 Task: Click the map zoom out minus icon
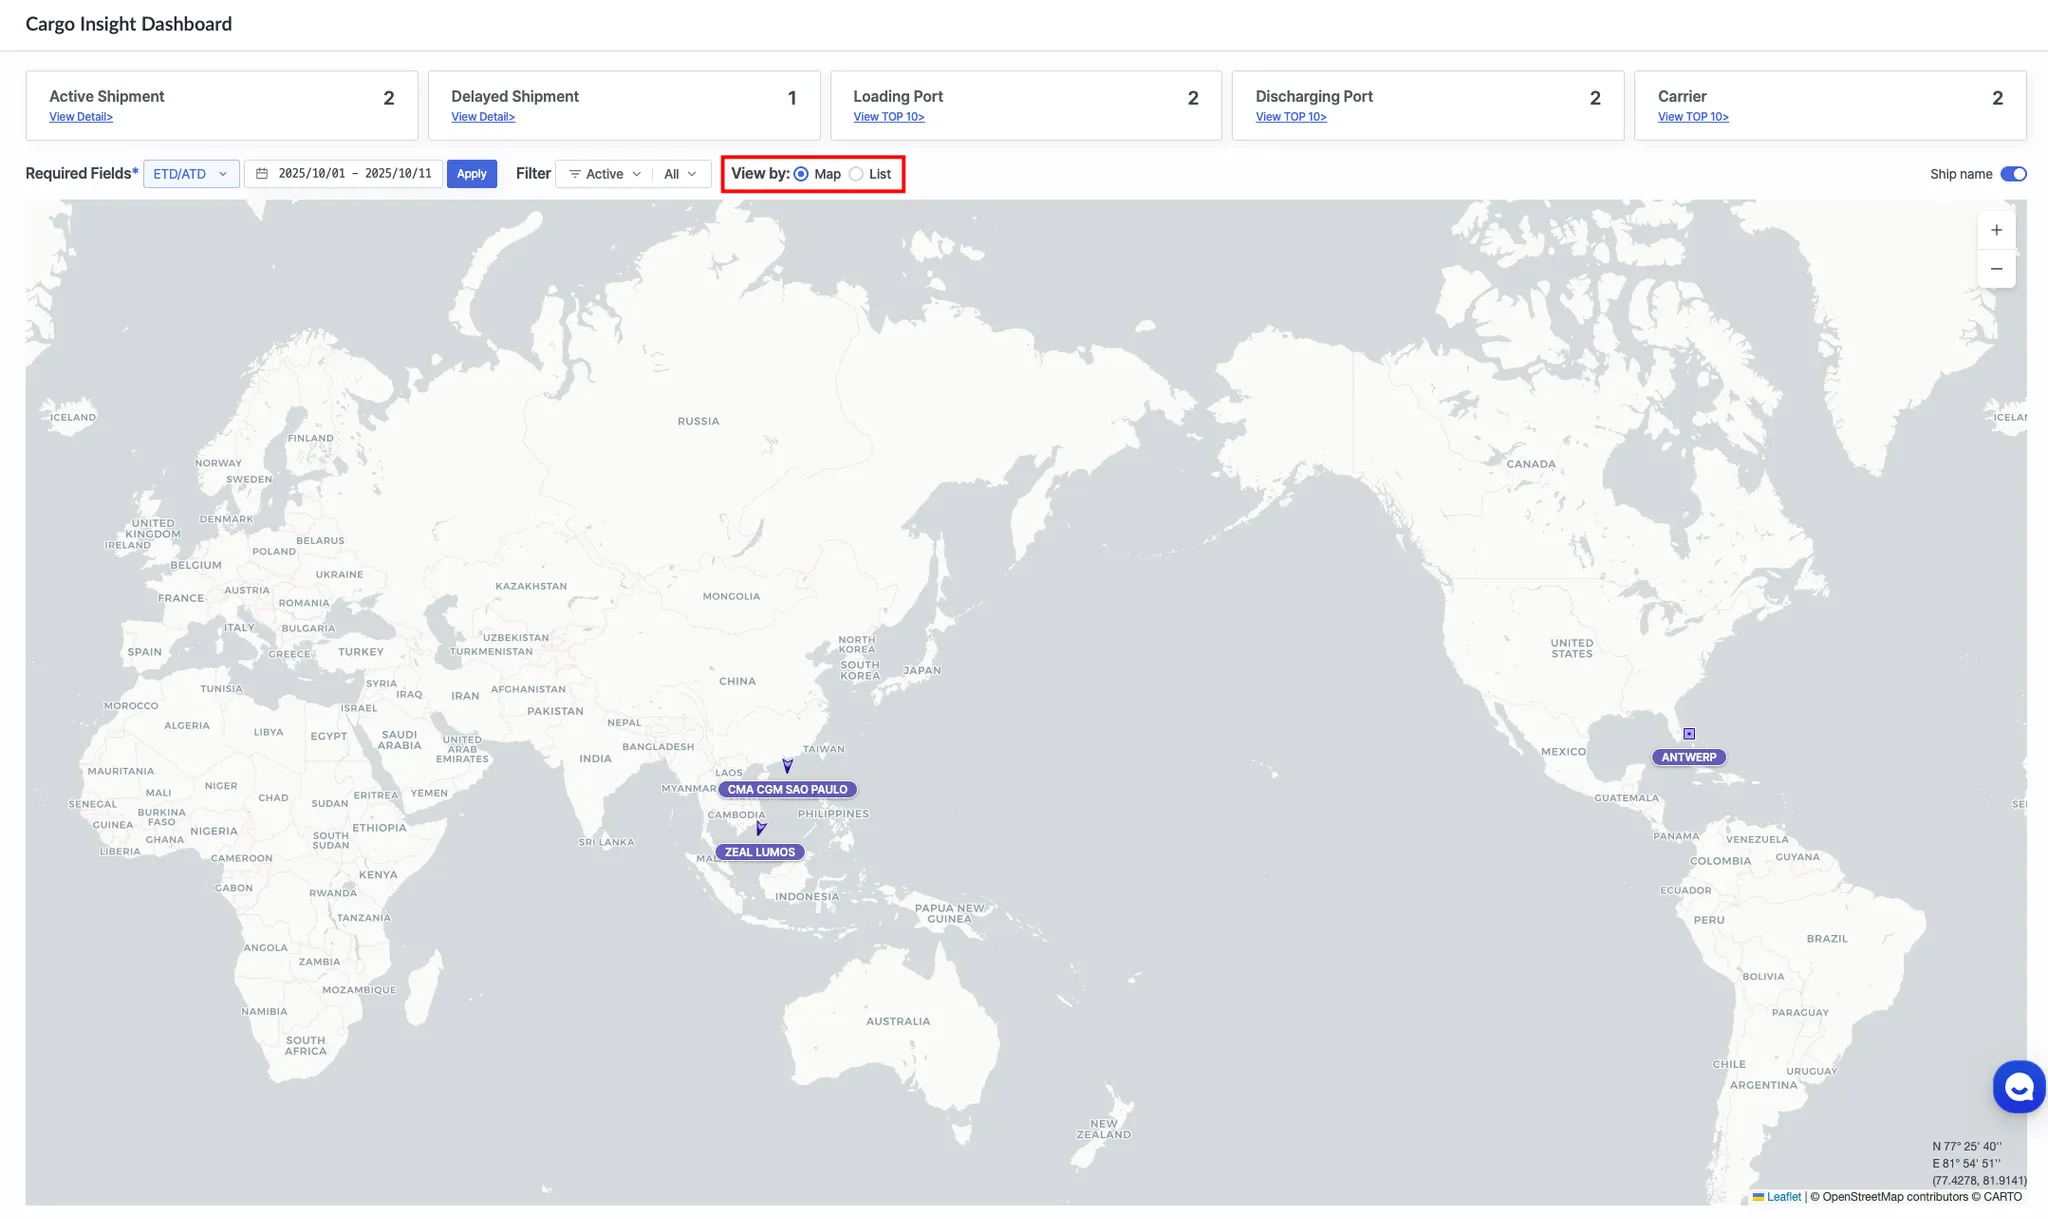coord(1996,269)
